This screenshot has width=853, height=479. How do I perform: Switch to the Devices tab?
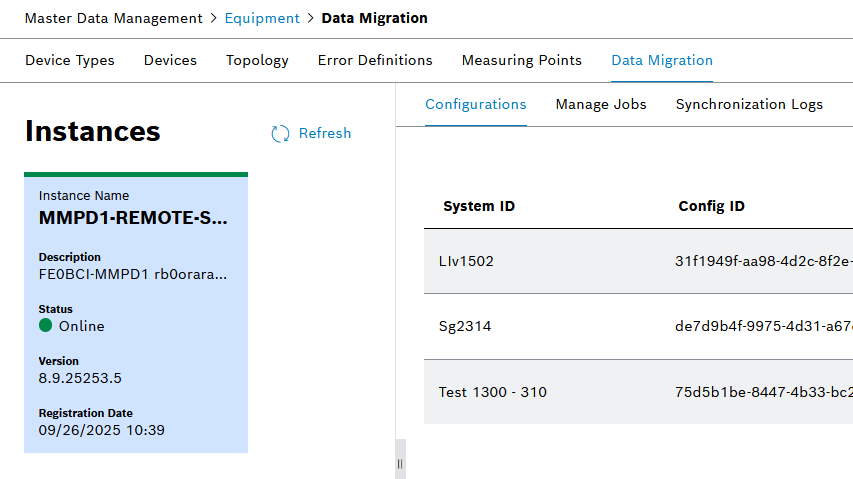[x=170, y=60]
